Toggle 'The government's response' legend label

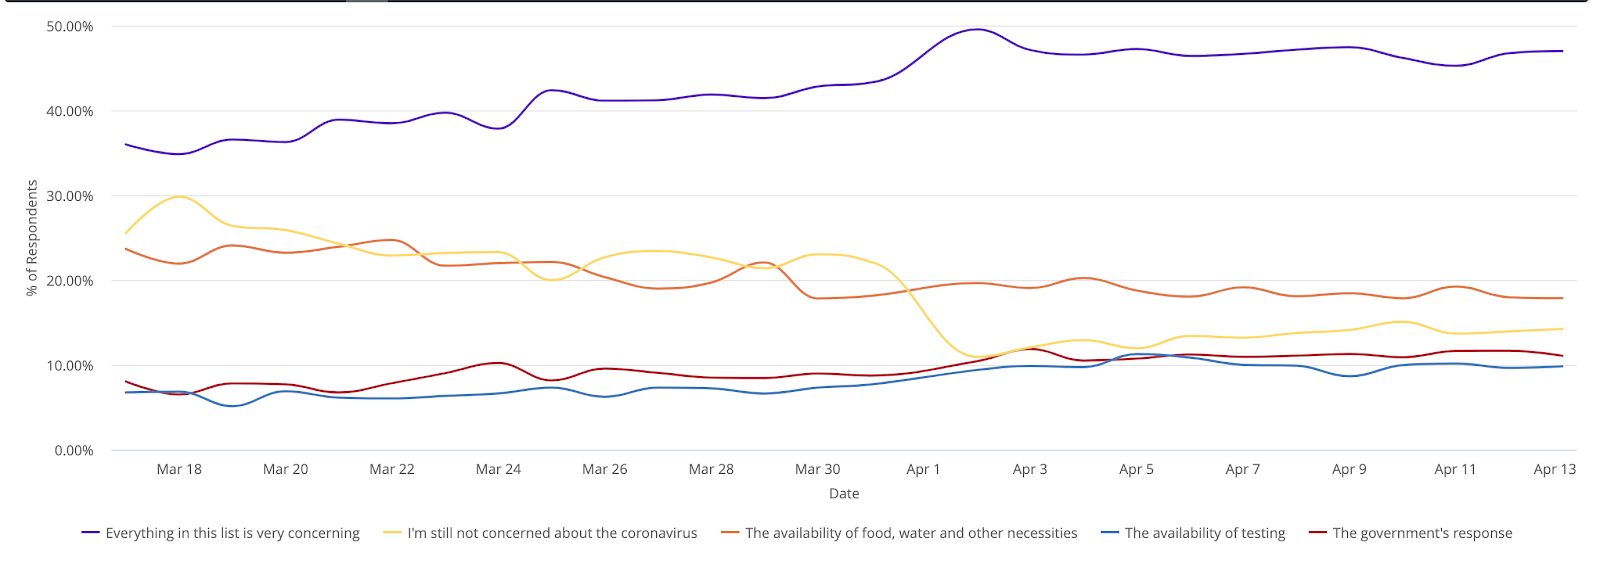(x=1422, y=533)
